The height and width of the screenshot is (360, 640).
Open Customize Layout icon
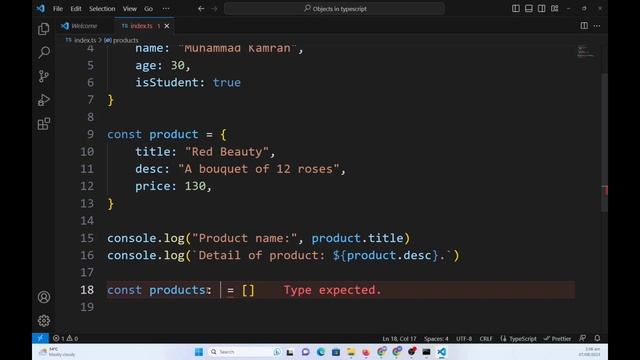click(x=555, y=9)
